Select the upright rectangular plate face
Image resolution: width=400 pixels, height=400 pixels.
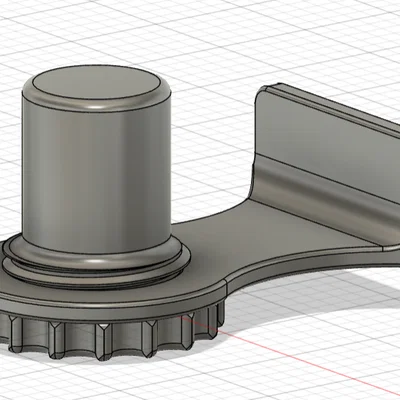(328, 147)
